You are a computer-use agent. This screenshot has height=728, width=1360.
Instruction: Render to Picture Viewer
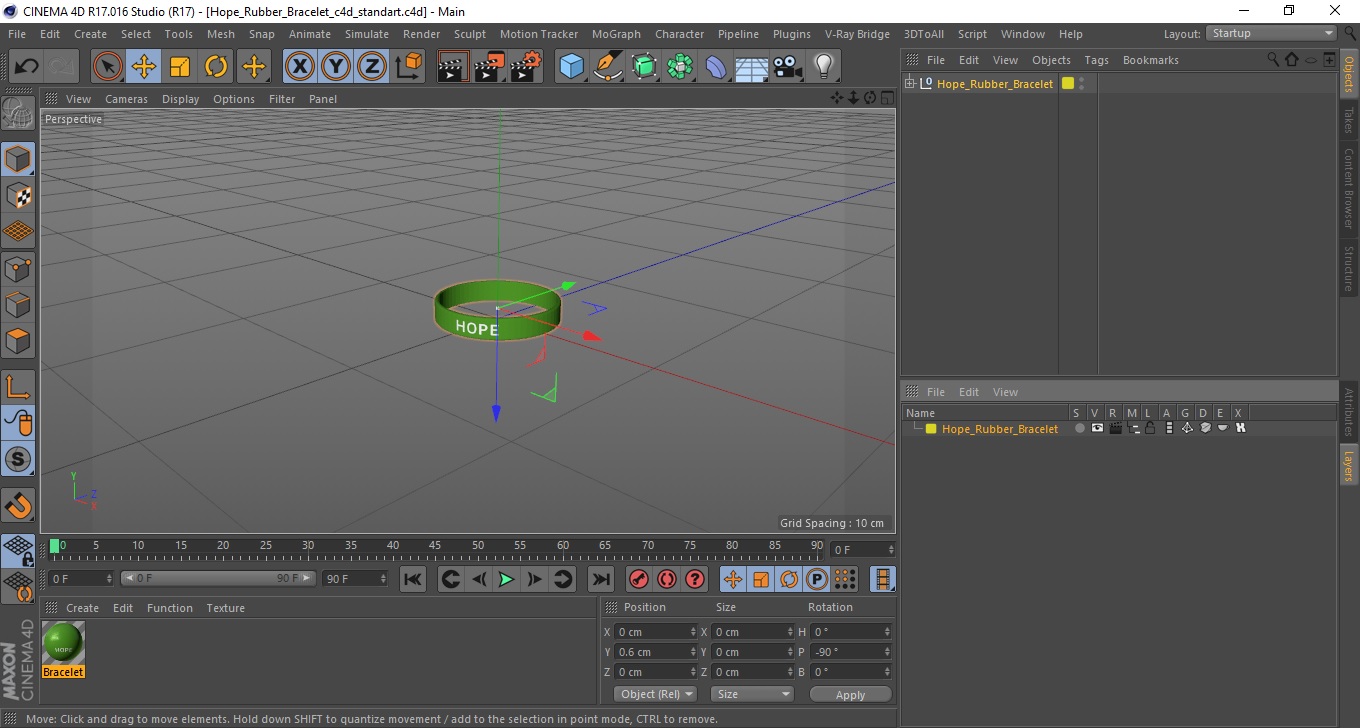(x=490, y=67)
